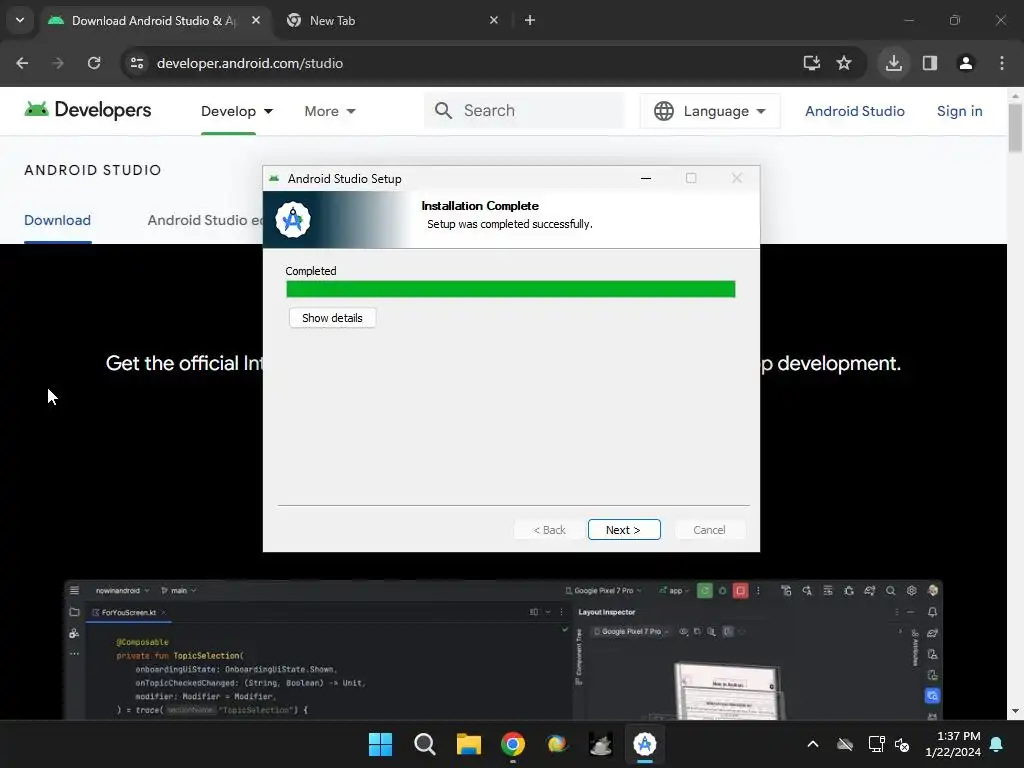Open the muted volume tray icon
The width and height of the screenshot is (1024, 768).
pyautogui.click(x=903, y=744)
